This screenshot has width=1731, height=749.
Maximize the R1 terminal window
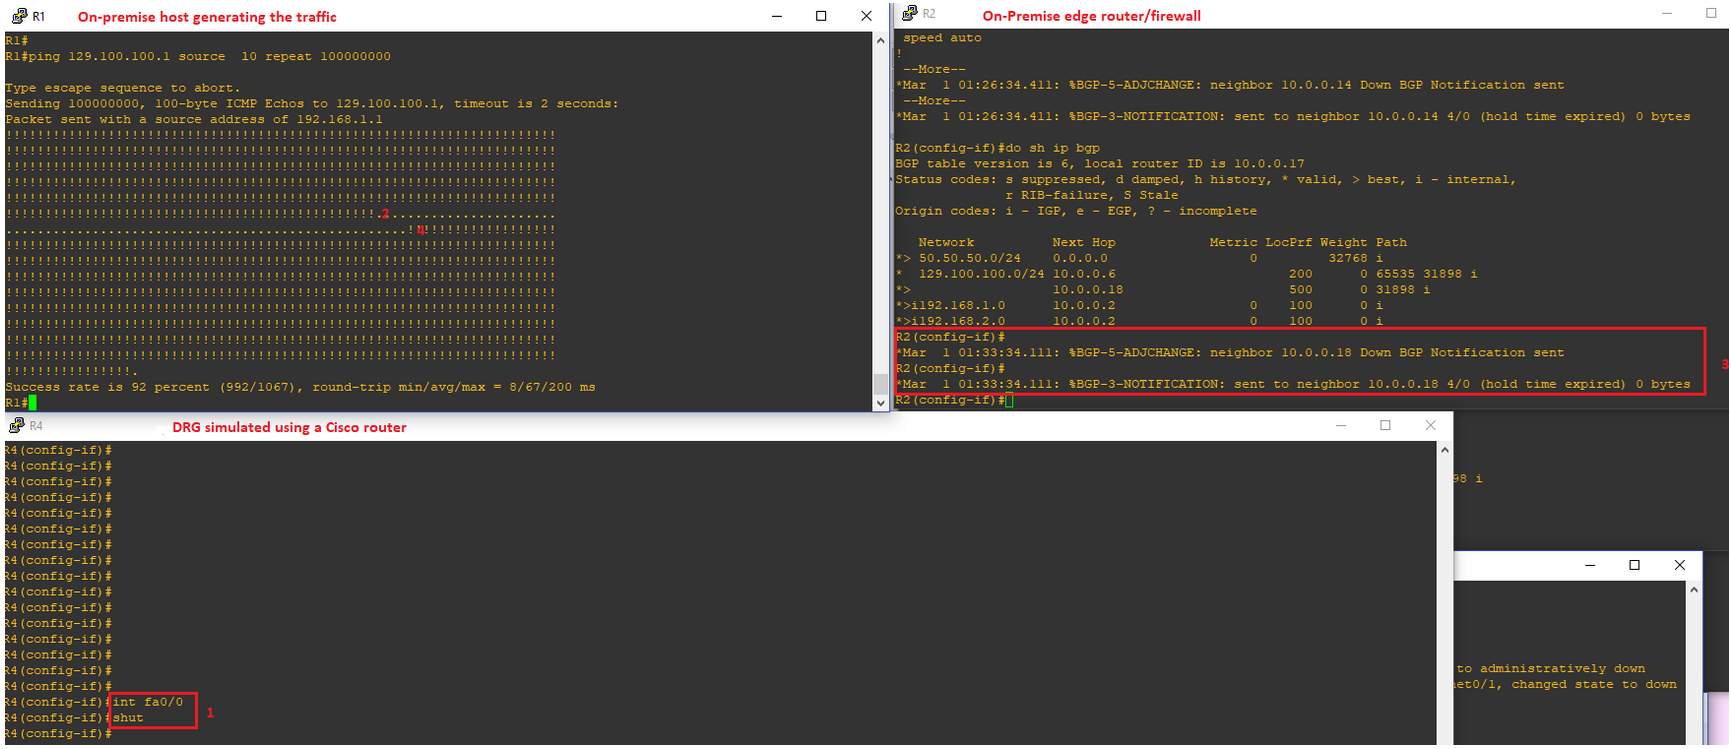tap(821, 16)
